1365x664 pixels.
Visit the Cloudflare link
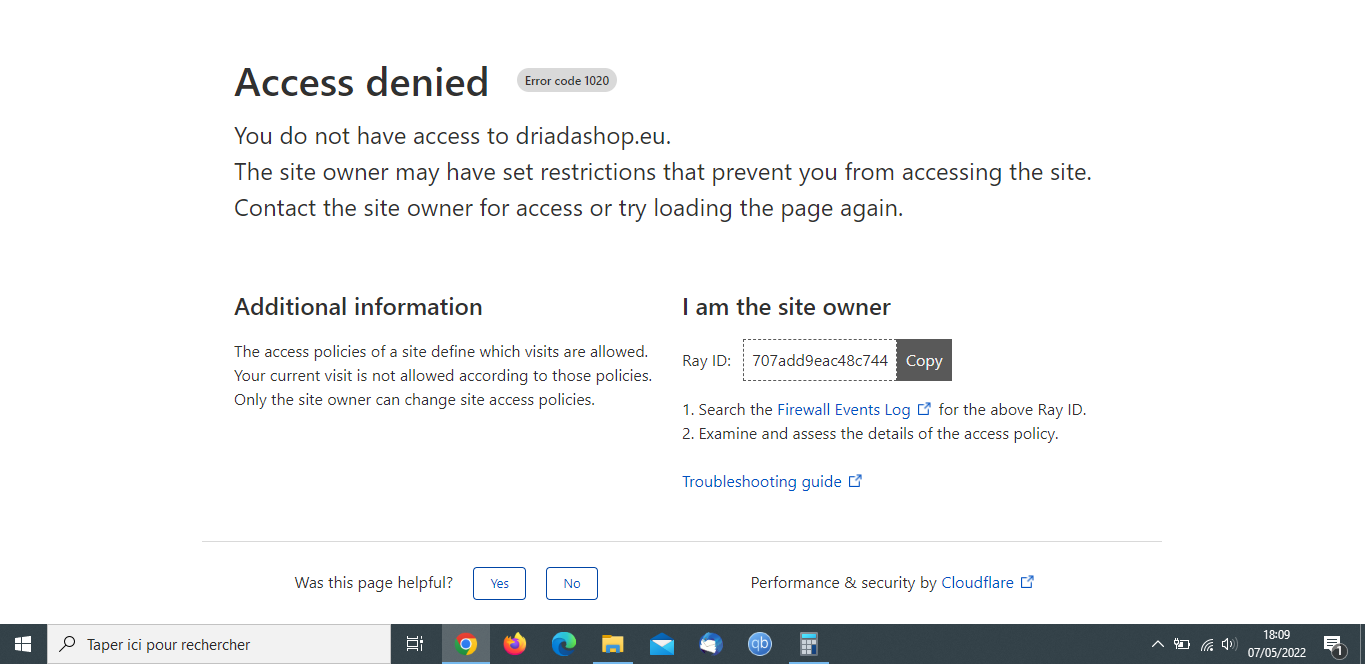pos(977,583)
